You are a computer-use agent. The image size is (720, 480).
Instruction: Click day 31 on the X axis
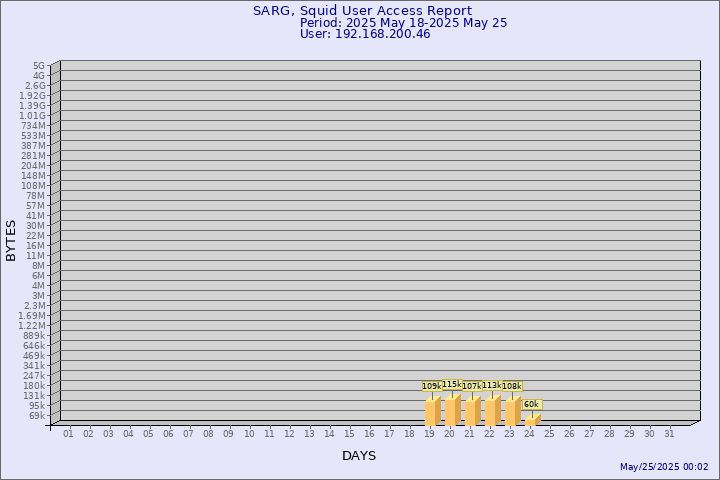click(x=669, y=434)
